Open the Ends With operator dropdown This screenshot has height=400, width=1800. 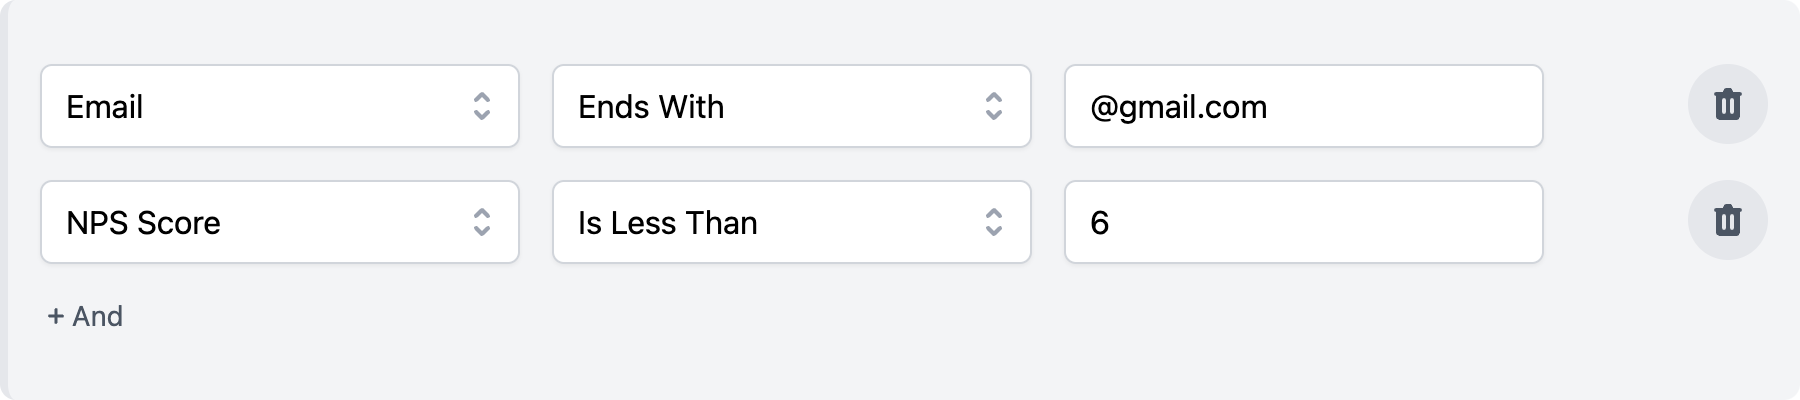(x=792, y=106)
